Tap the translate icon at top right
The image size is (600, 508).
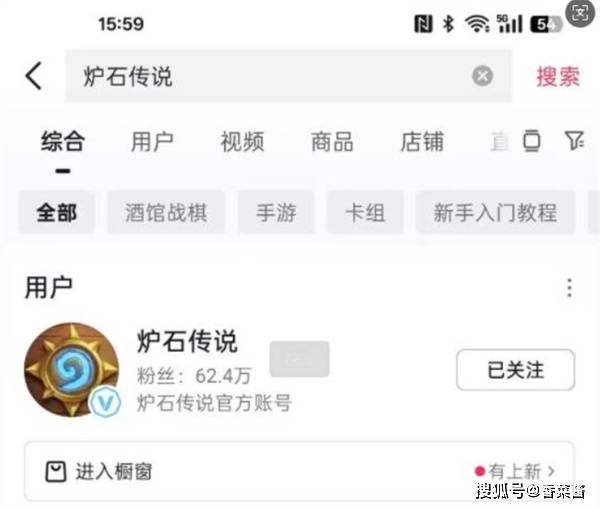(580, 14)
